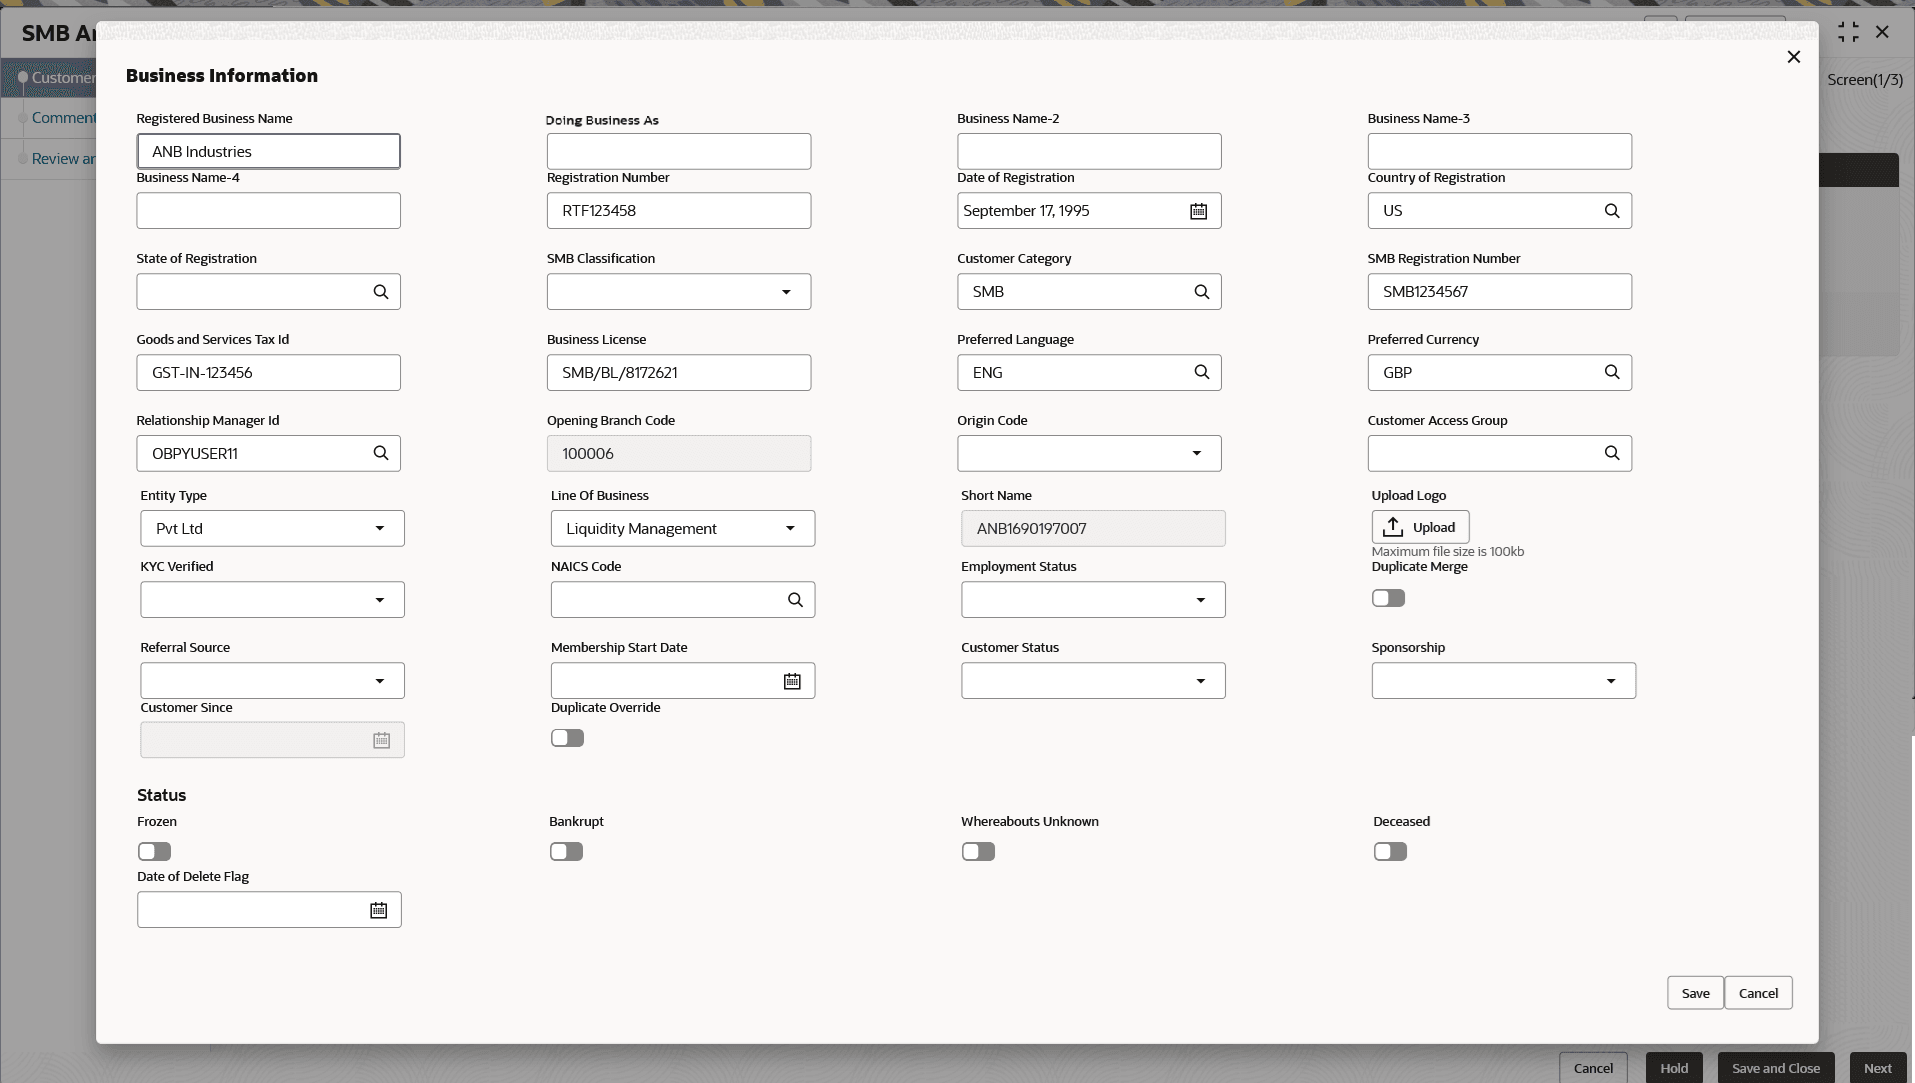Click the Business Name-4 input field
1915x1083 pixels.
click(x=268, y=211)
